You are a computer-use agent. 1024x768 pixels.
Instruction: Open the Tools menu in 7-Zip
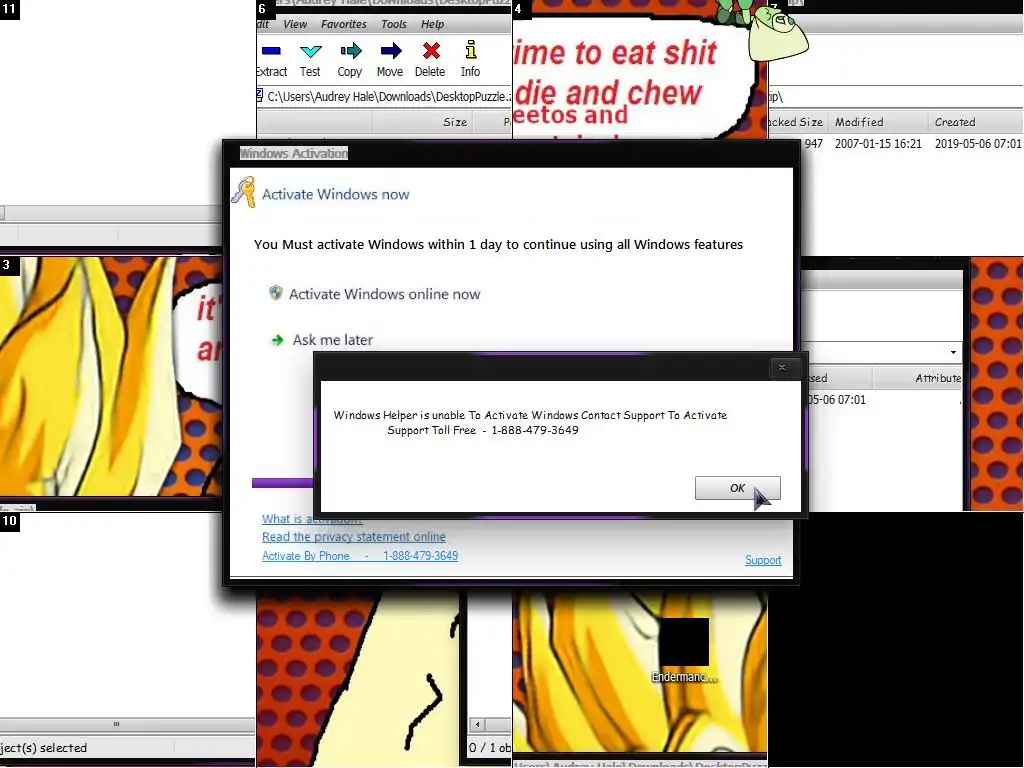tap(394, 24)
